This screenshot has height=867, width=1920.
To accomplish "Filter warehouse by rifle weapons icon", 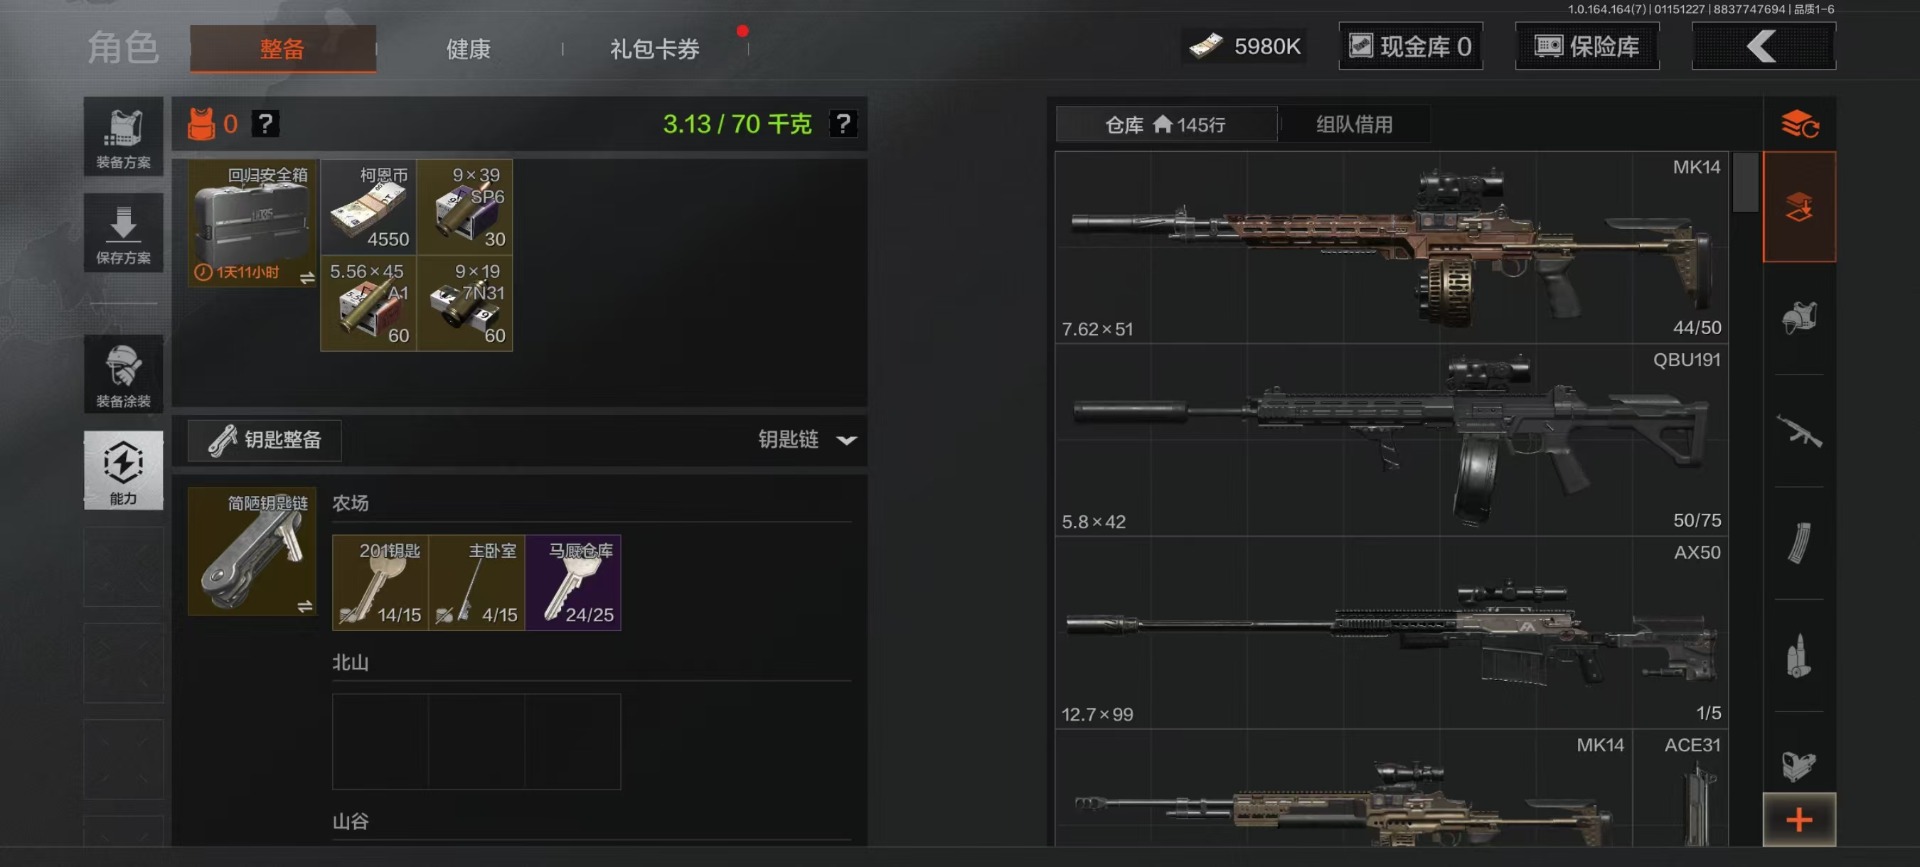I will pos(1799,431).
